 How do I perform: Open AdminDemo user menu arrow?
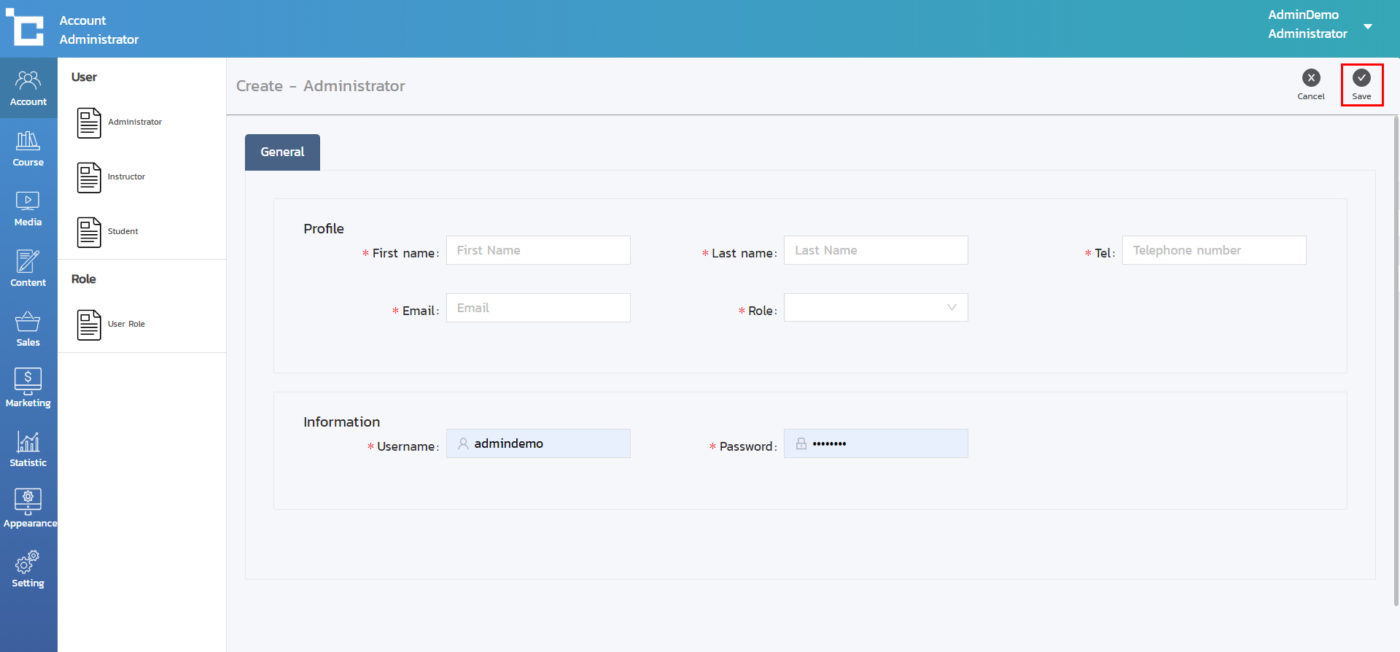(1368, 27)
